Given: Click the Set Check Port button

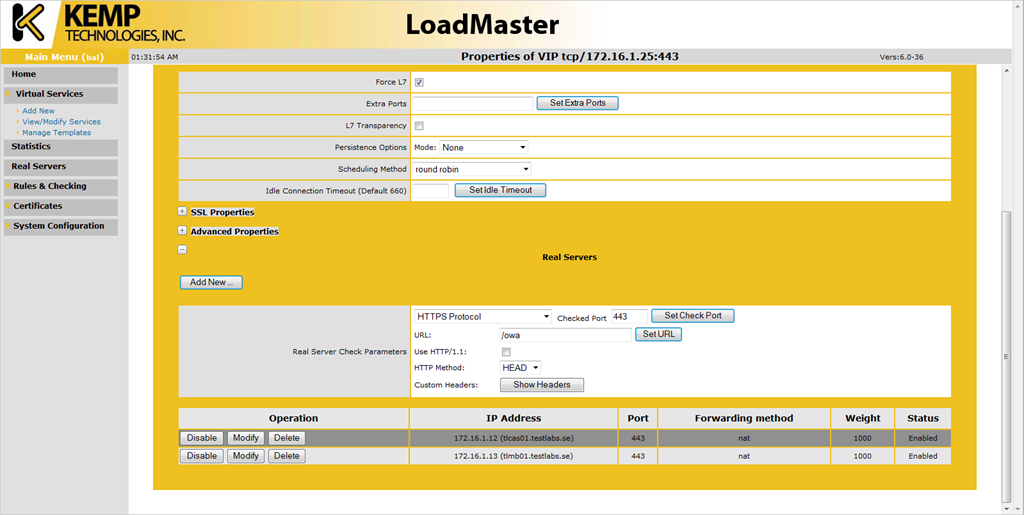Looking at the screenshot, I should click(x=693, y=316).
